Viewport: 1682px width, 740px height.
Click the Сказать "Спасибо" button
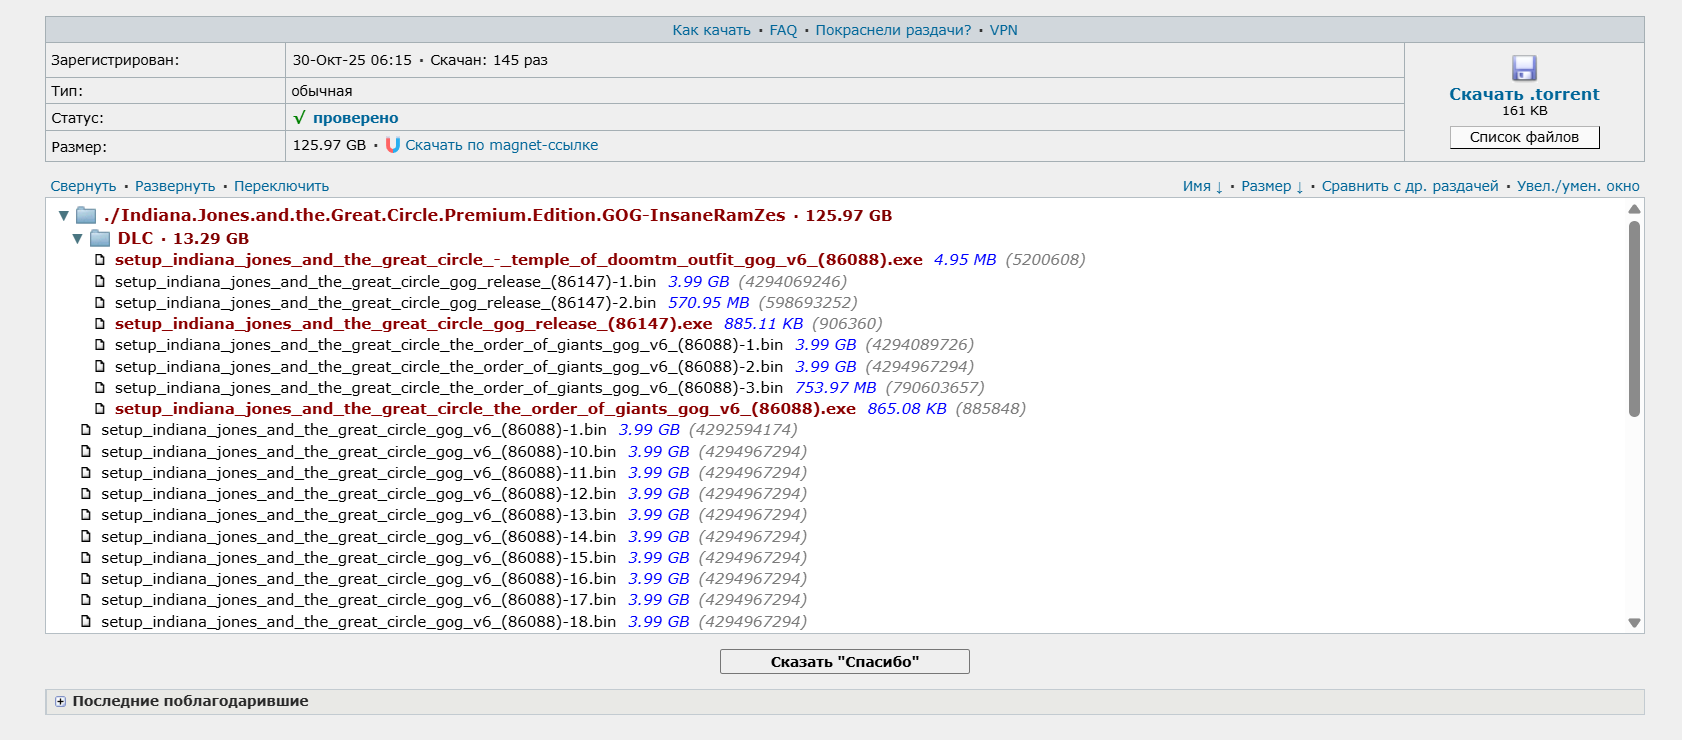(x=844, y=662)
